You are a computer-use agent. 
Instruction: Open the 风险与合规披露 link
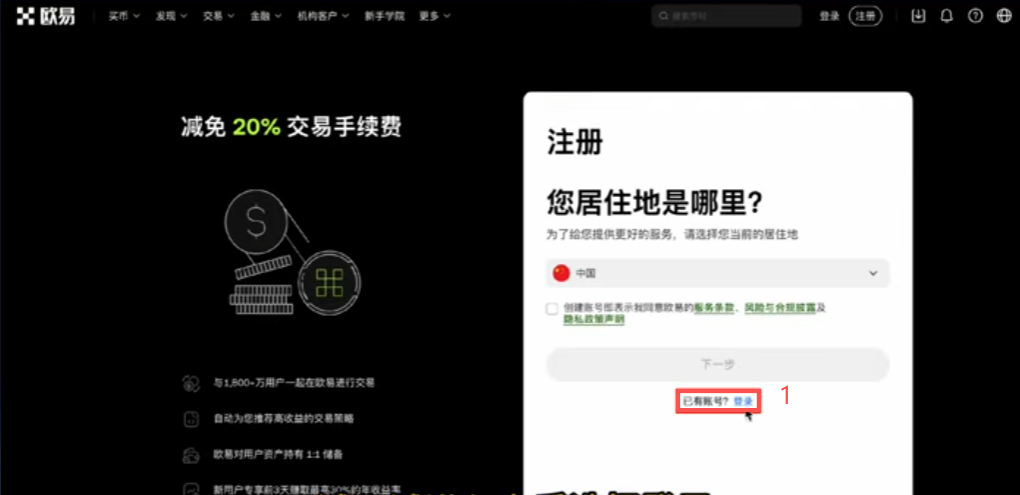[x=780, y=307]
